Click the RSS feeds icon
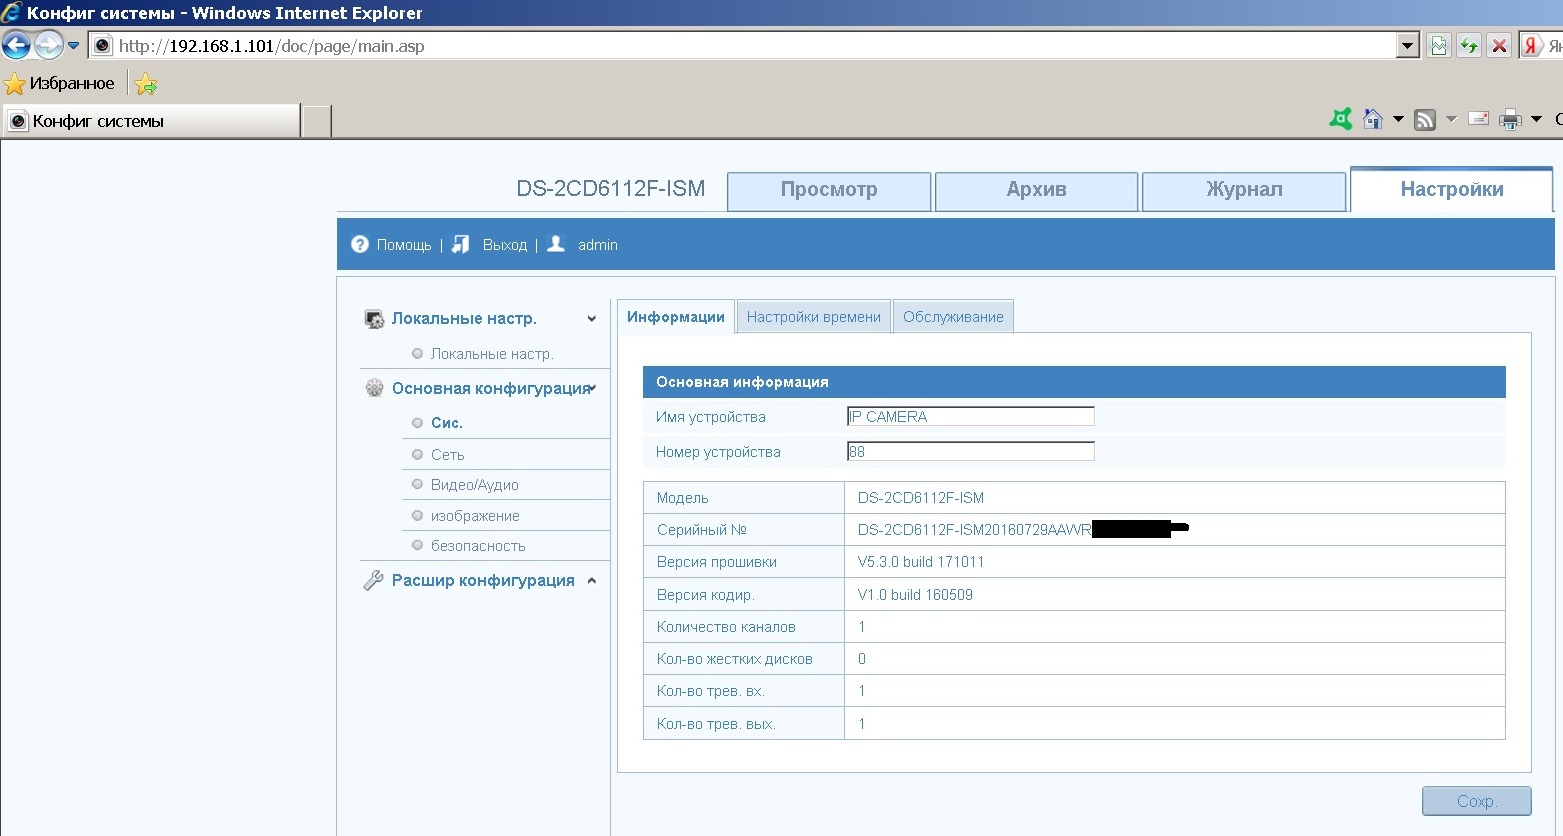 [1425, 120]
